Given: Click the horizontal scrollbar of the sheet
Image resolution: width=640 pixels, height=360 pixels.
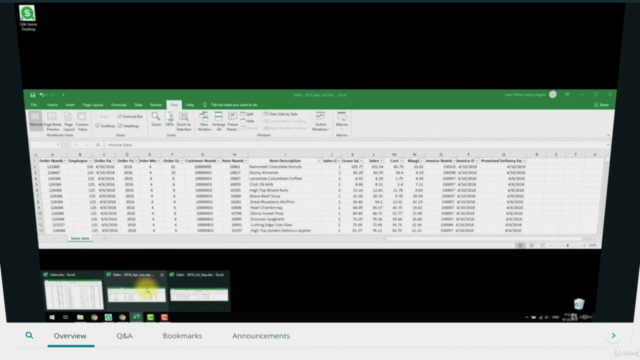Looking at the screenshot, I should point(485,238).
